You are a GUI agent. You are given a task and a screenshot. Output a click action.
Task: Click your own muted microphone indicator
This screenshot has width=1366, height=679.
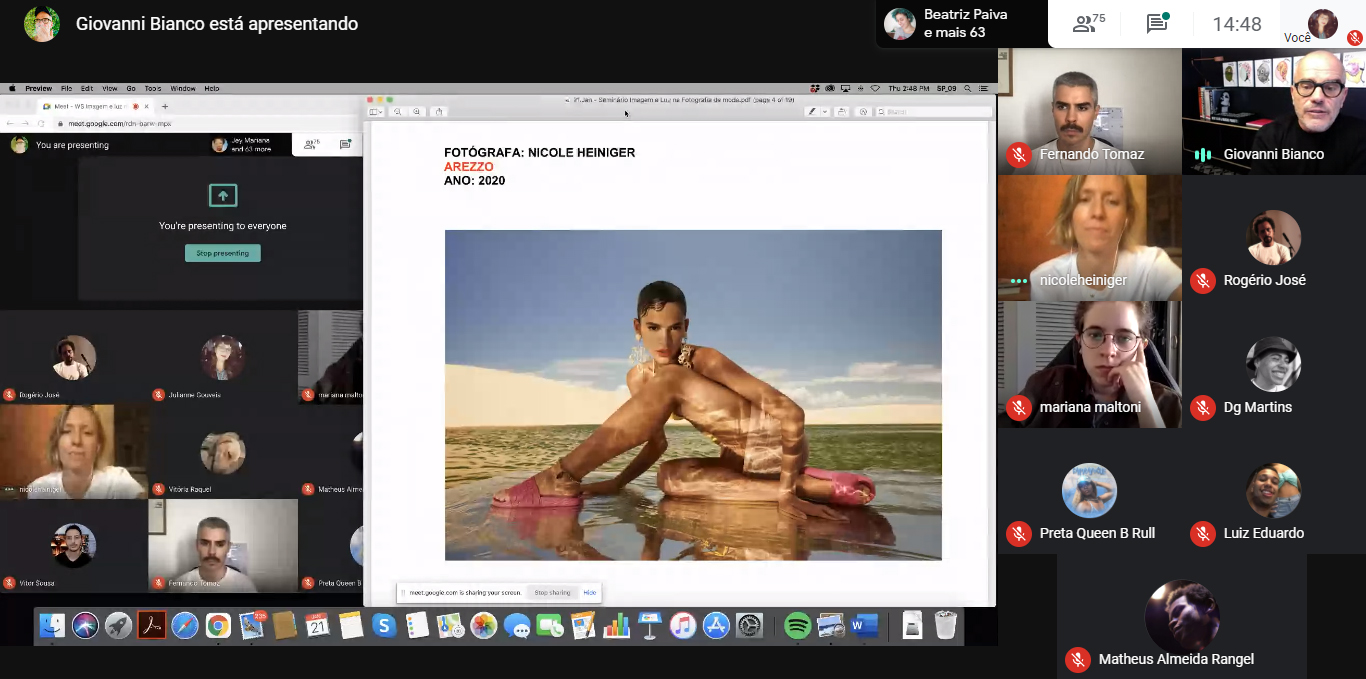point(1354,38)
